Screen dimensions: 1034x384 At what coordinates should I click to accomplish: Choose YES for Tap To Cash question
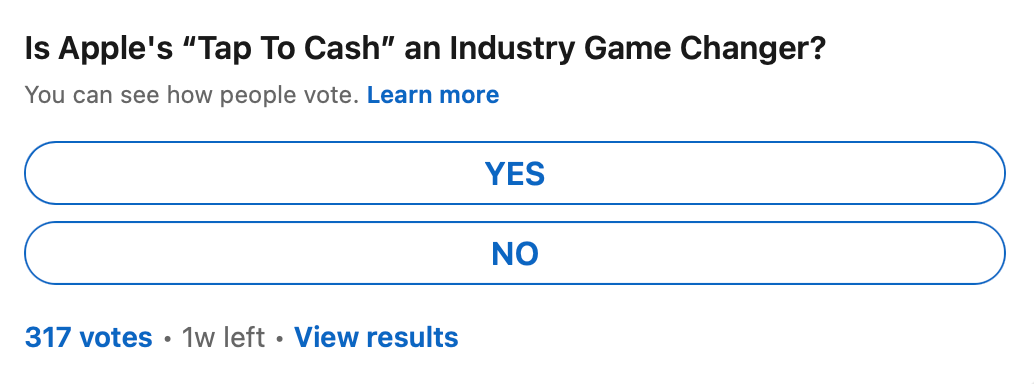[x=514, y=173]
